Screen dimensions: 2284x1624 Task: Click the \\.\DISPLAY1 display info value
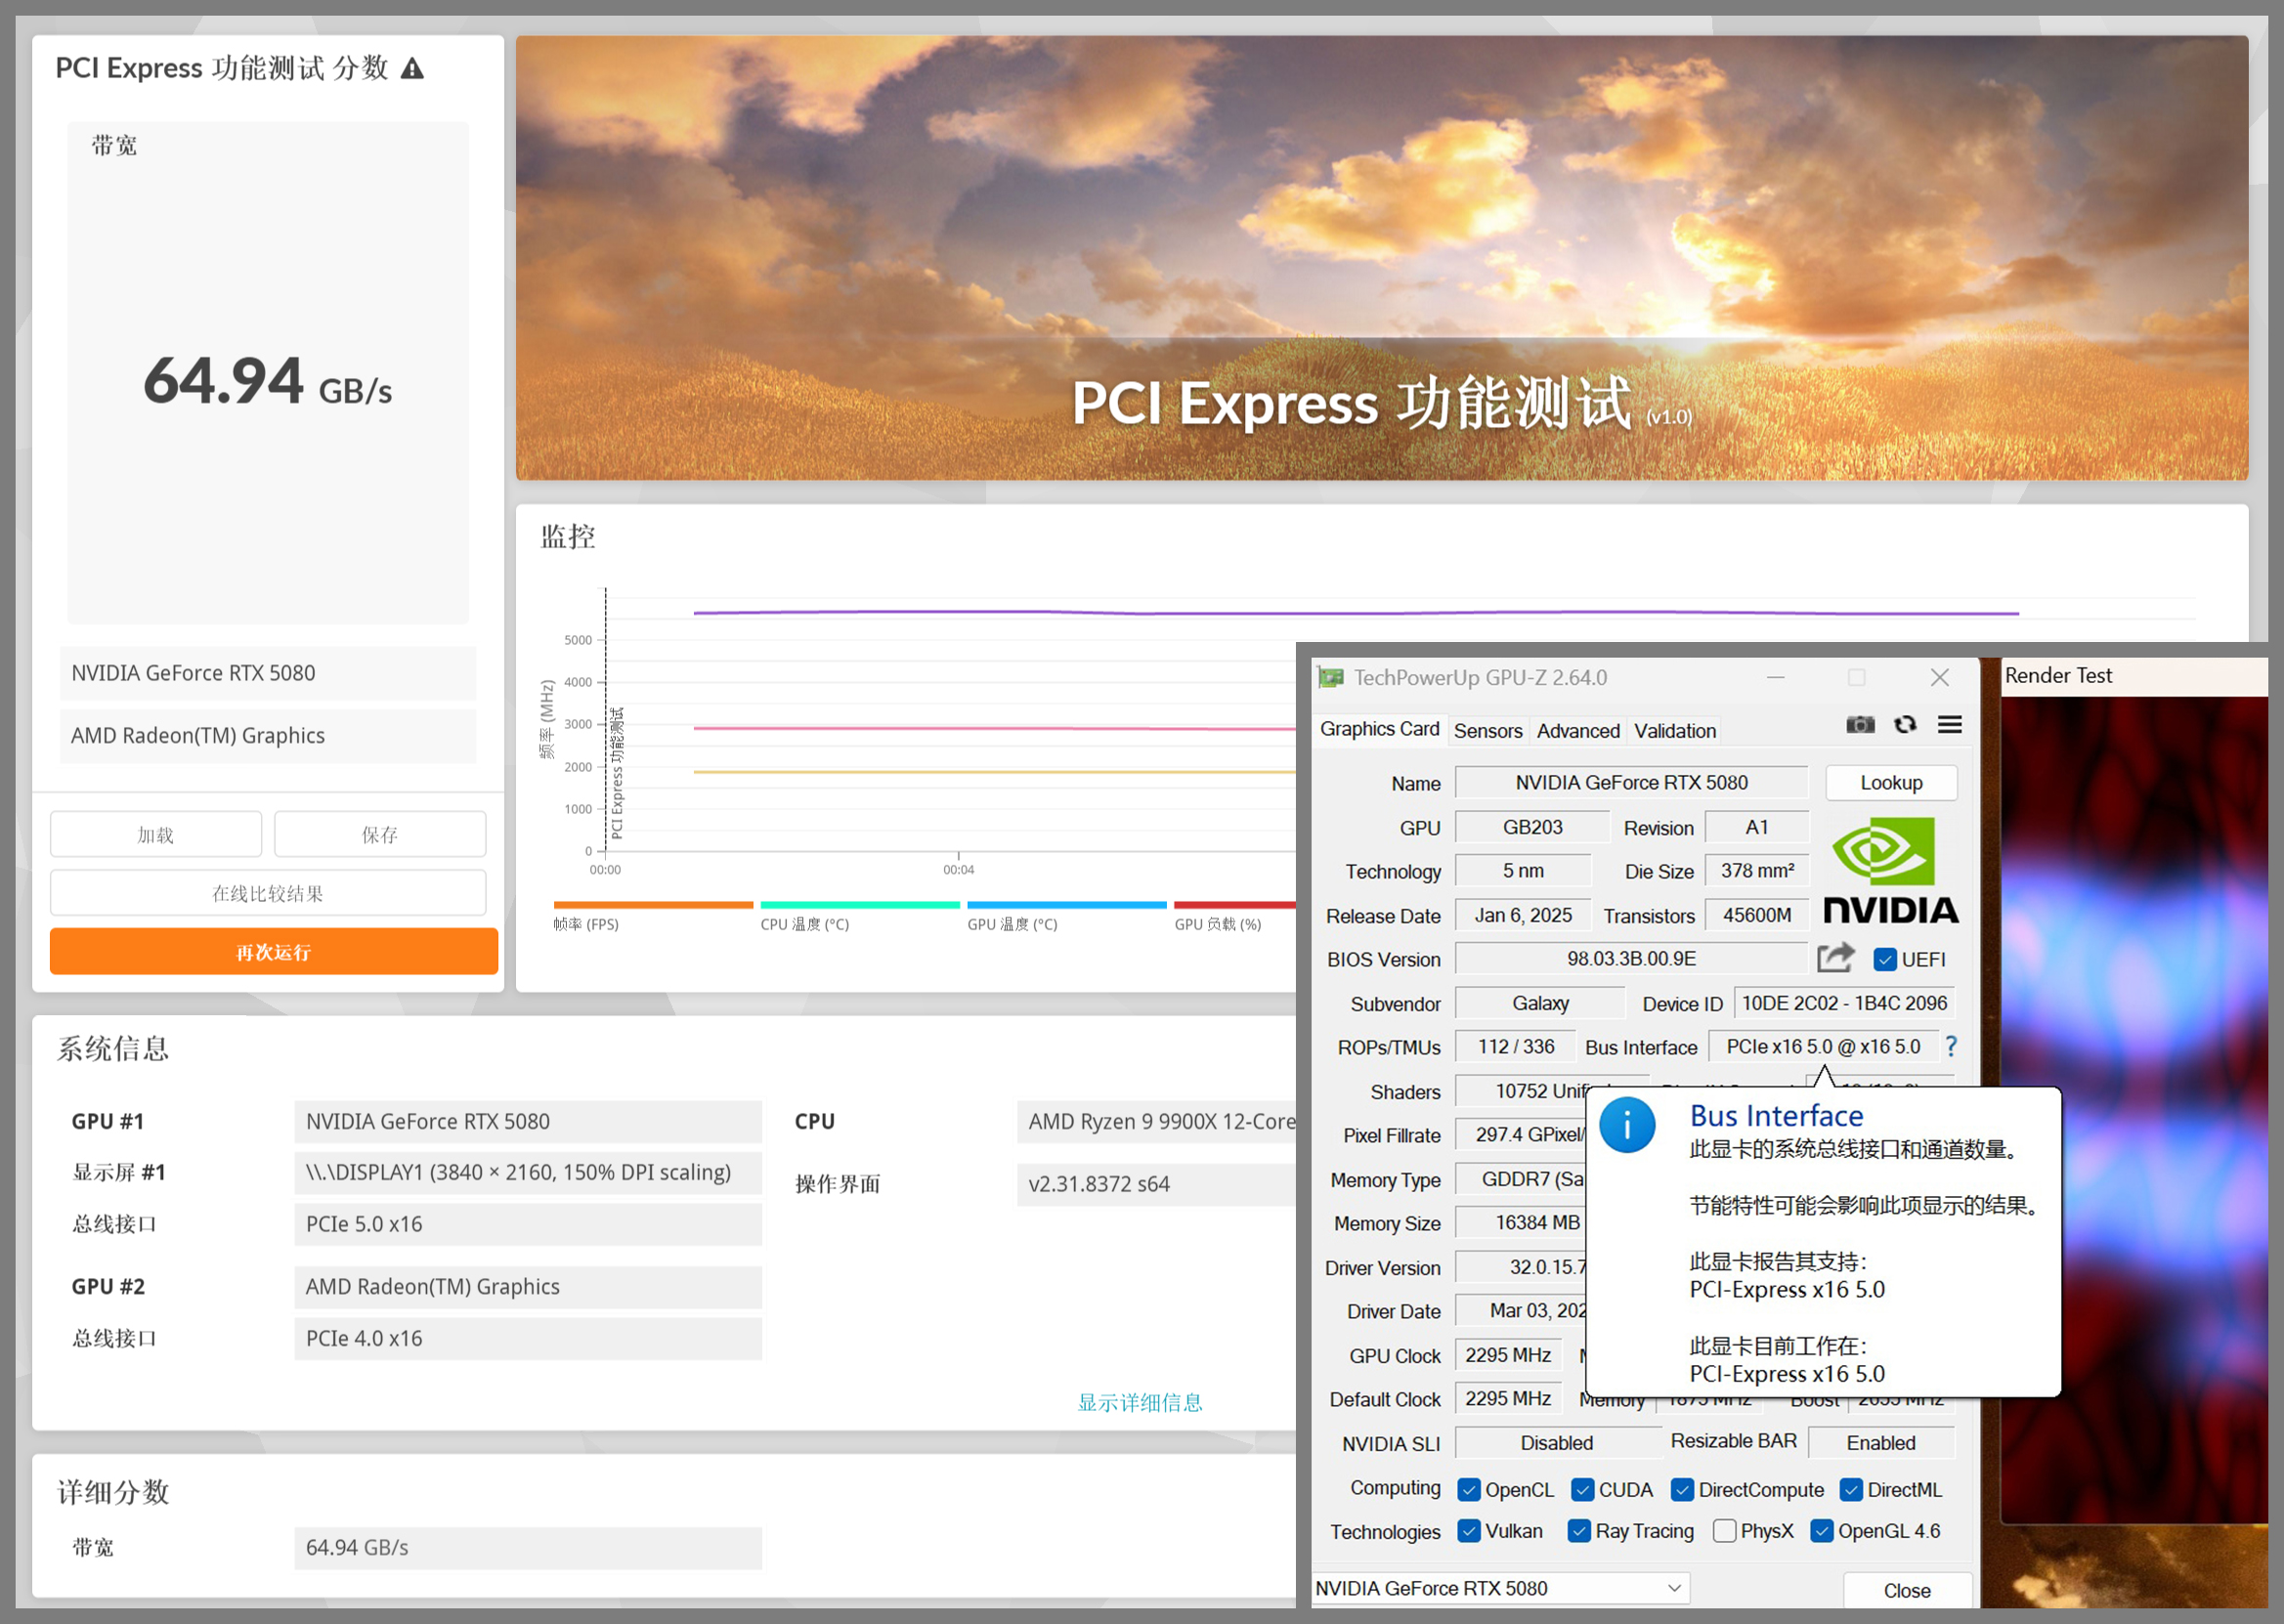click(x=528, y=1172)
